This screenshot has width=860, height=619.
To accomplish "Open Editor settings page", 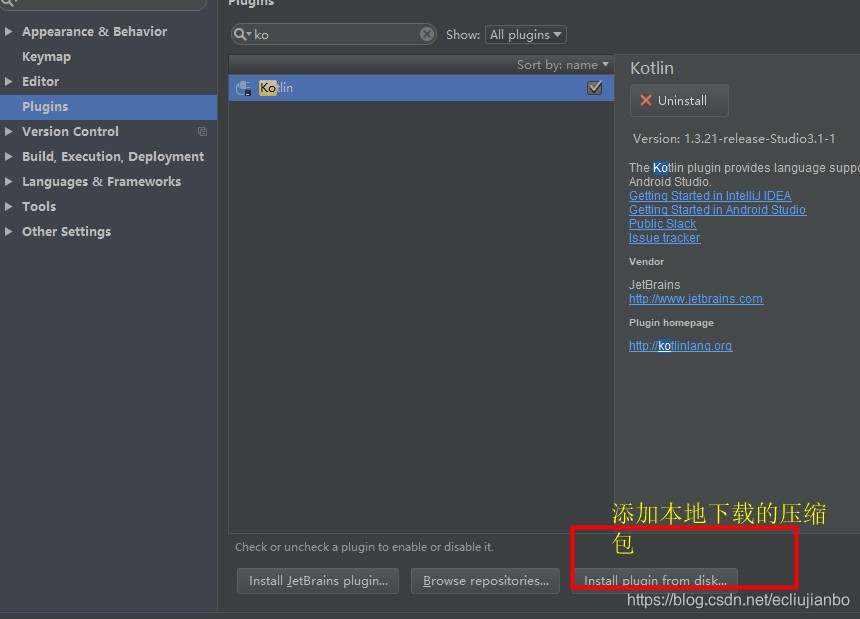I will tap(41, 81).
